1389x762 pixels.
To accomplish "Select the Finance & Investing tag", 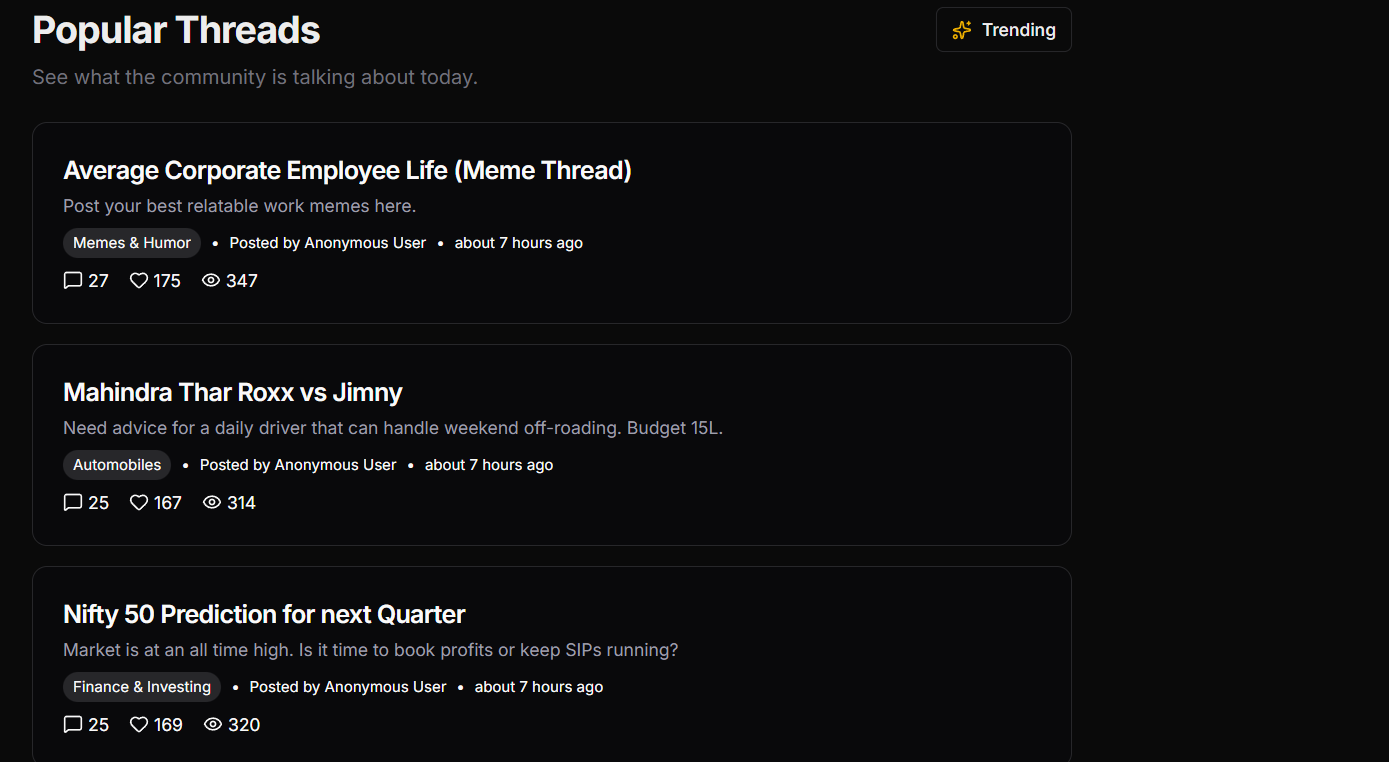I will (142, 687).
